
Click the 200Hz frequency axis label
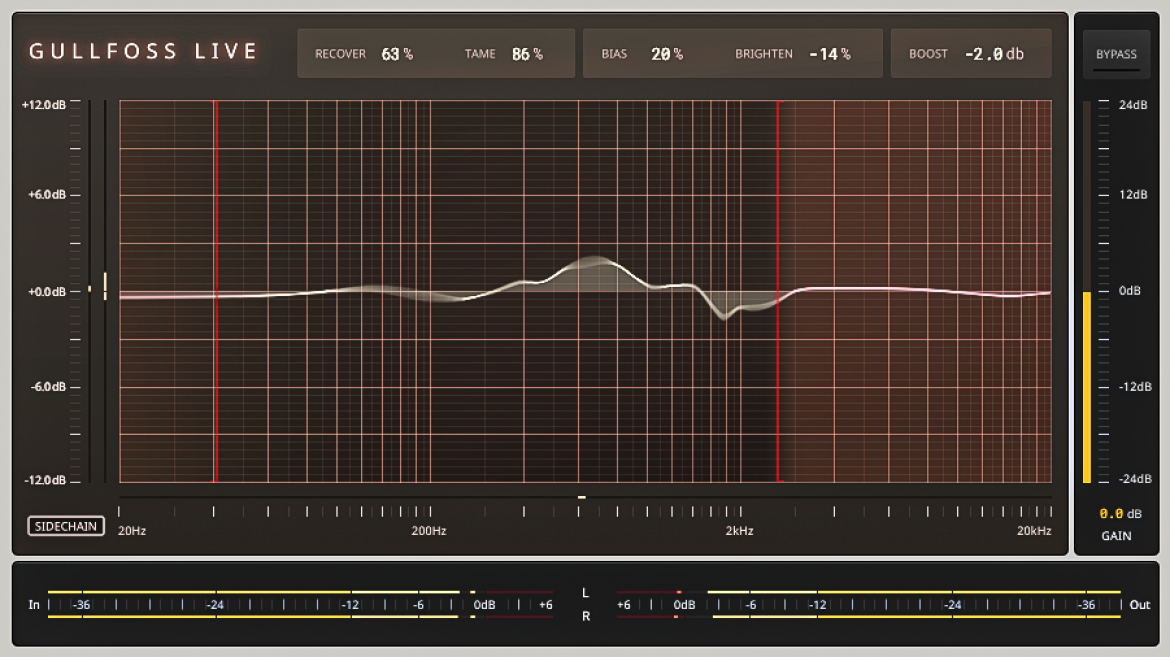[429, 531]
